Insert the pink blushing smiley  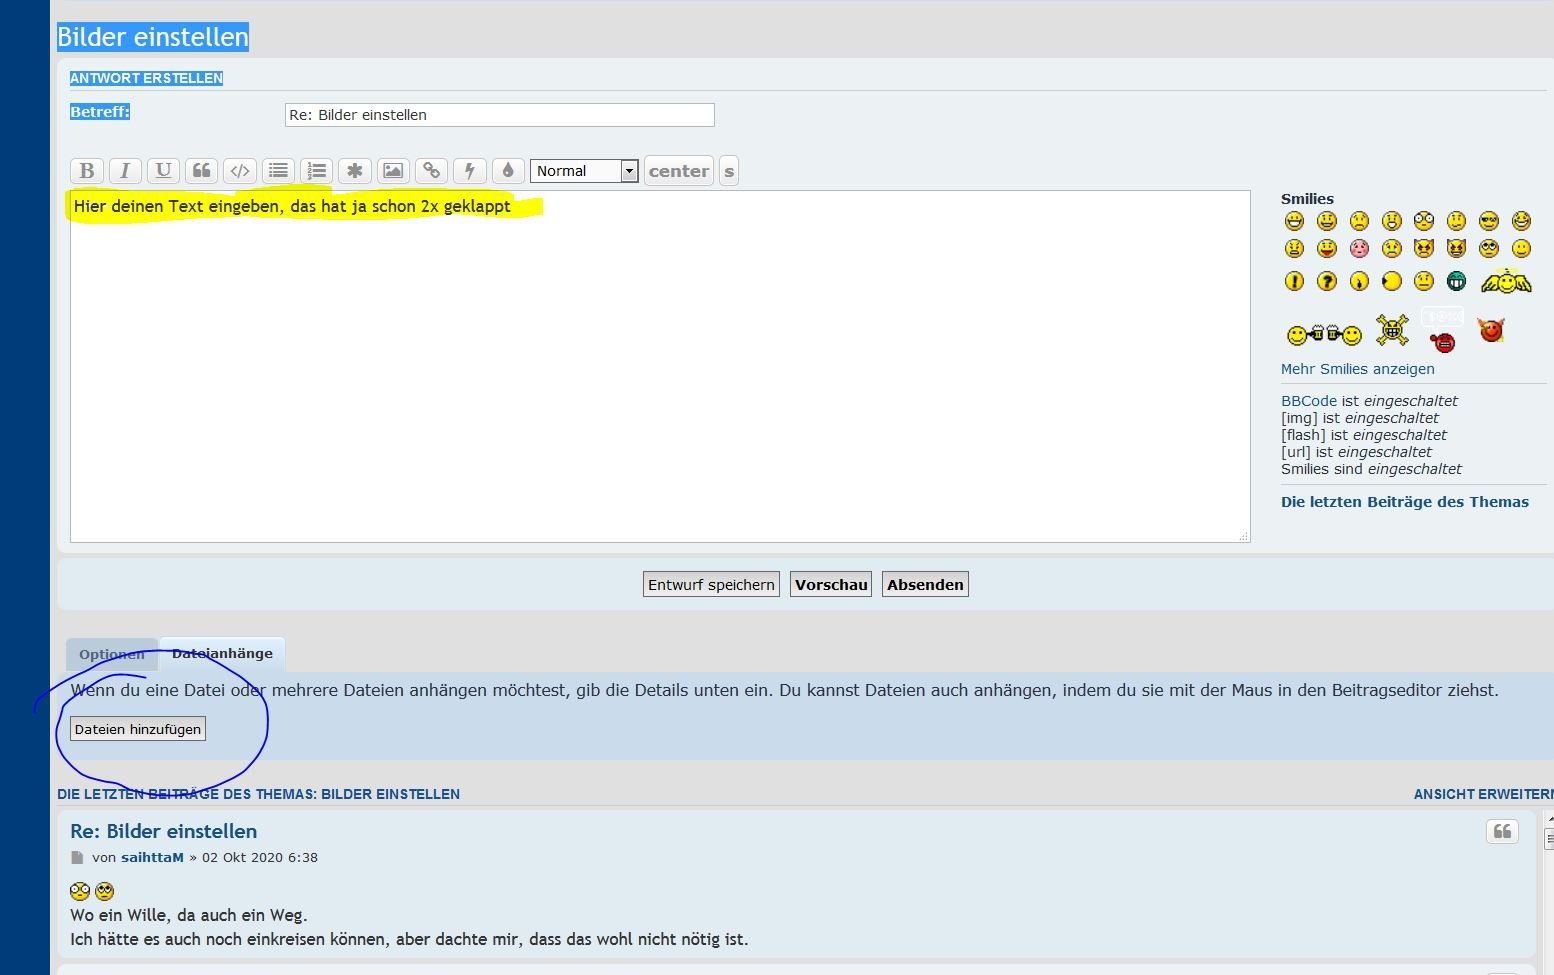1359,248
